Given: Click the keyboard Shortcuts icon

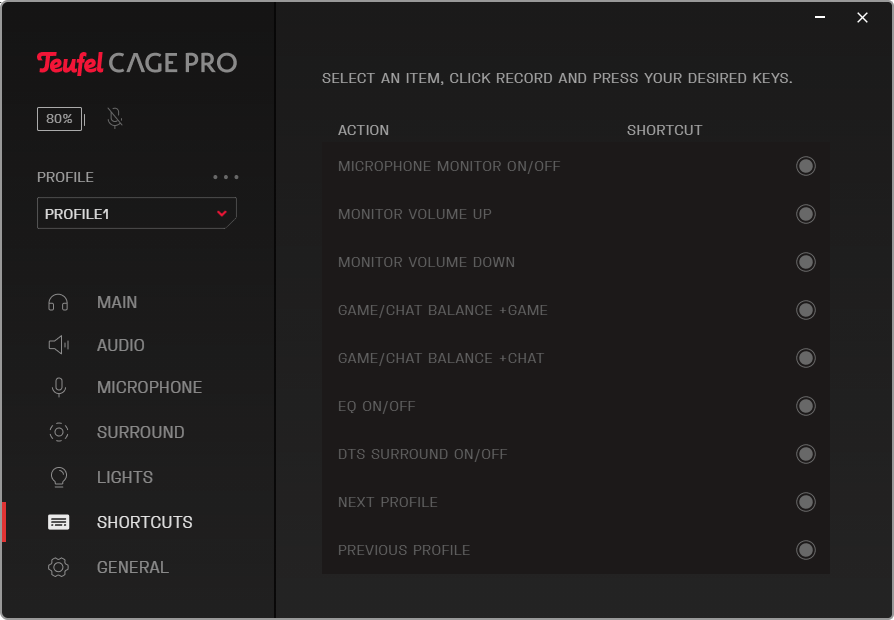Looking at the screenshot, I should [58, 522].
